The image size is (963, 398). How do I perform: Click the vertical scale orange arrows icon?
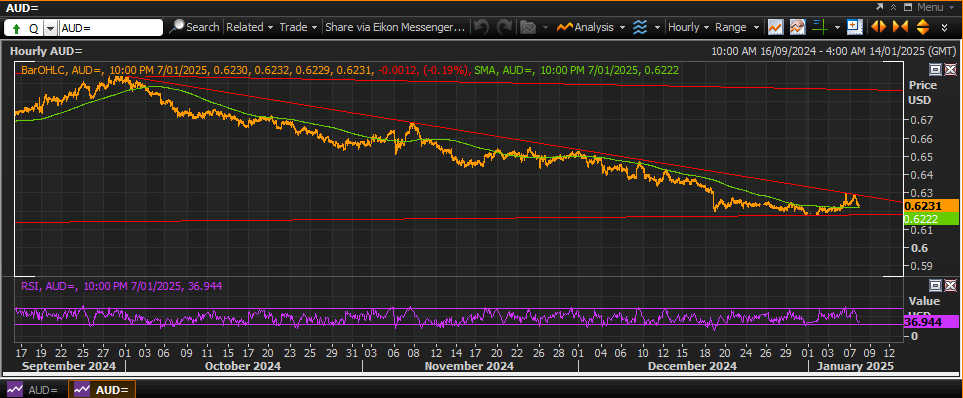coord(922,27)
